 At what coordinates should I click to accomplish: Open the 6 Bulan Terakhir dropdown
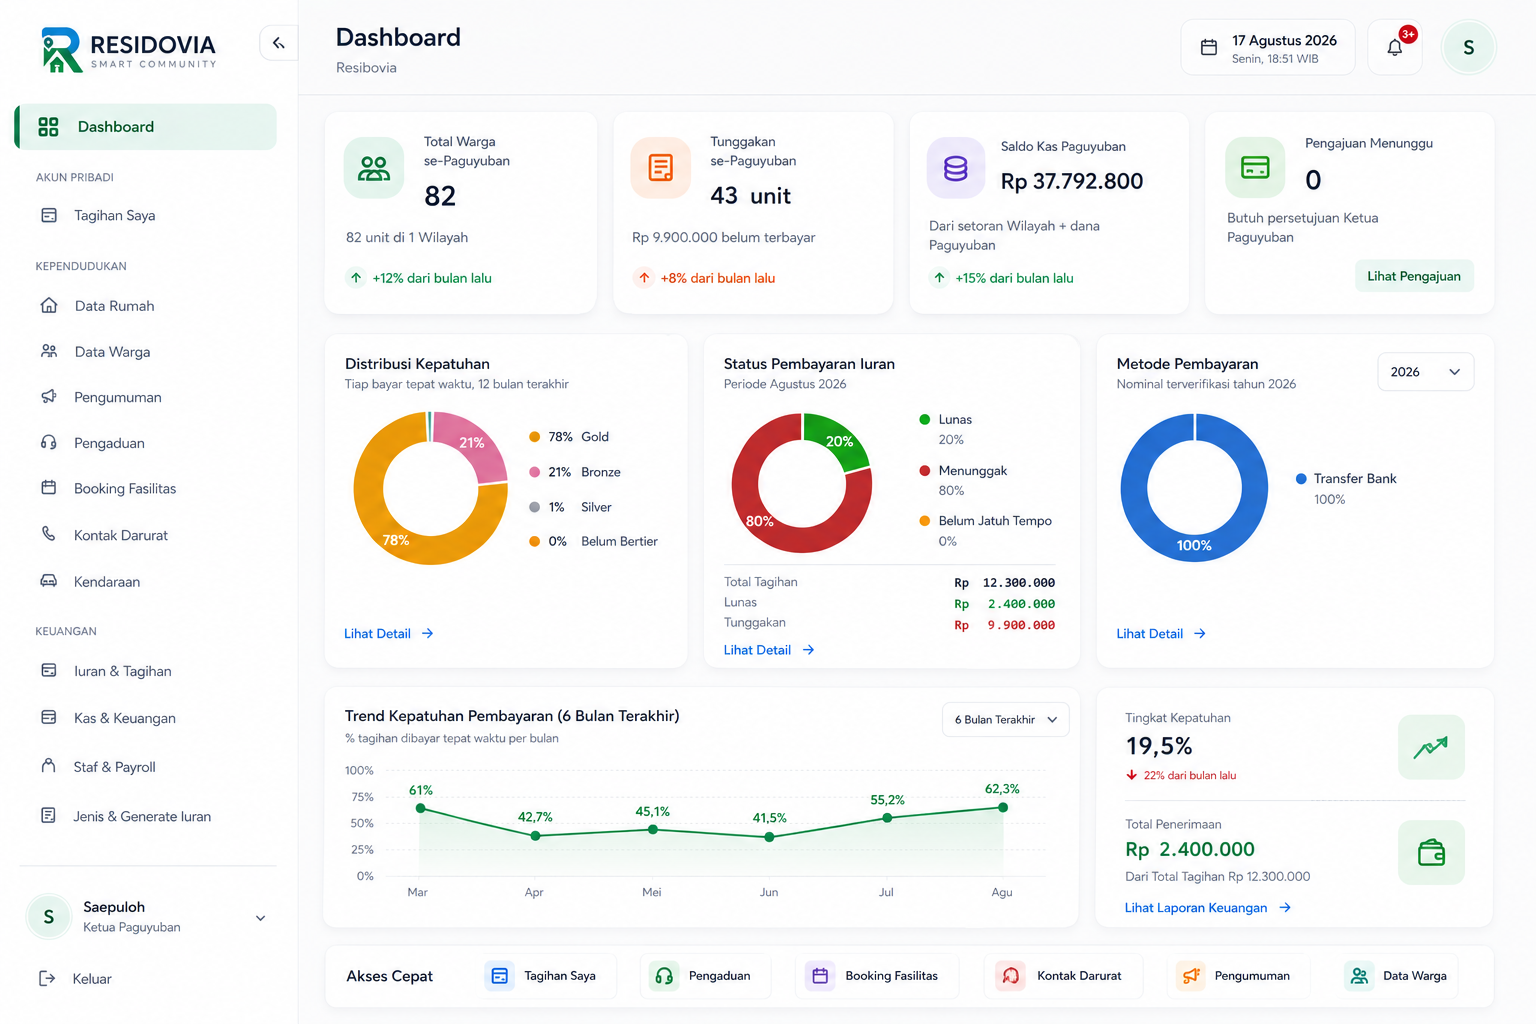pos(1005,720)
